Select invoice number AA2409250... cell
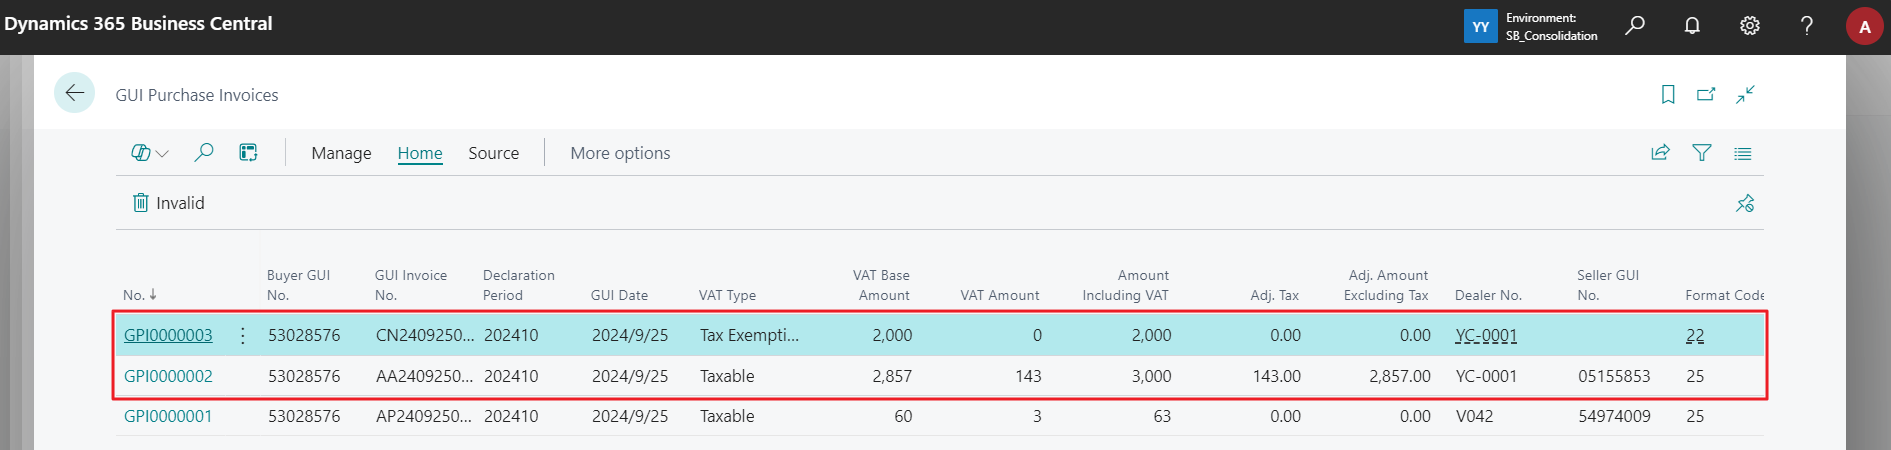 click(425, 377)
